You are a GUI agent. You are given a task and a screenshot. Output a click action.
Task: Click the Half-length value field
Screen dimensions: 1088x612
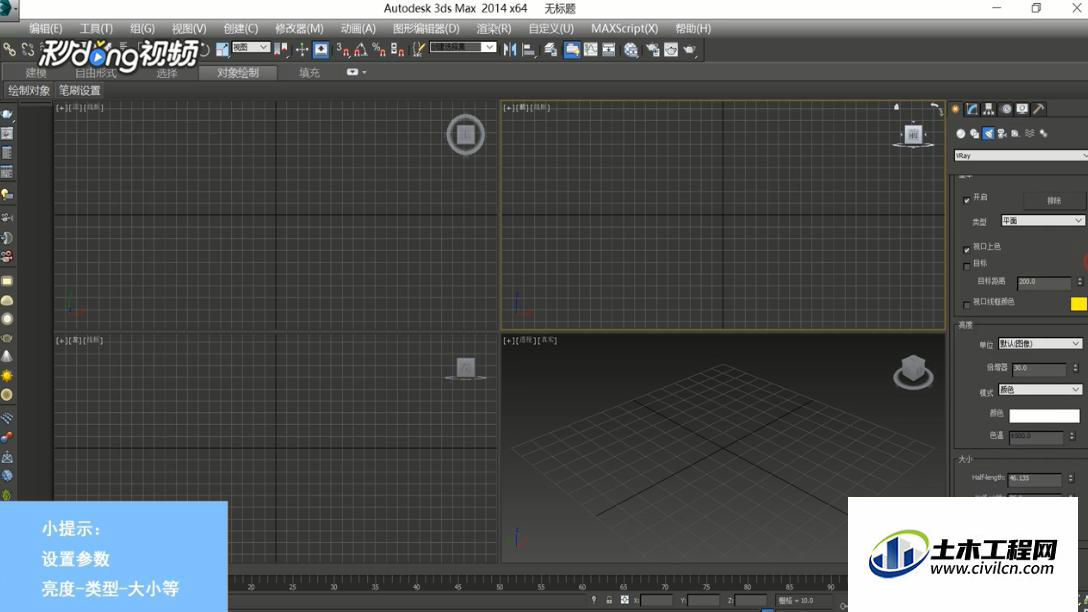click(1035, 479)
